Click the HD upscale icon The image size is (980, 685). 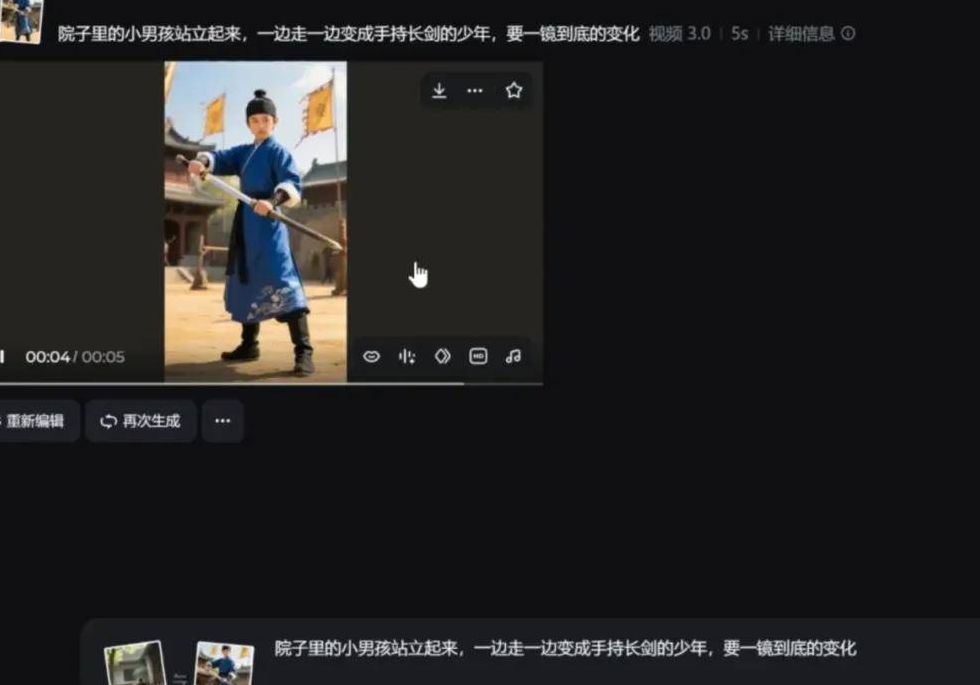pyautogui.click(x=478, y=357)
